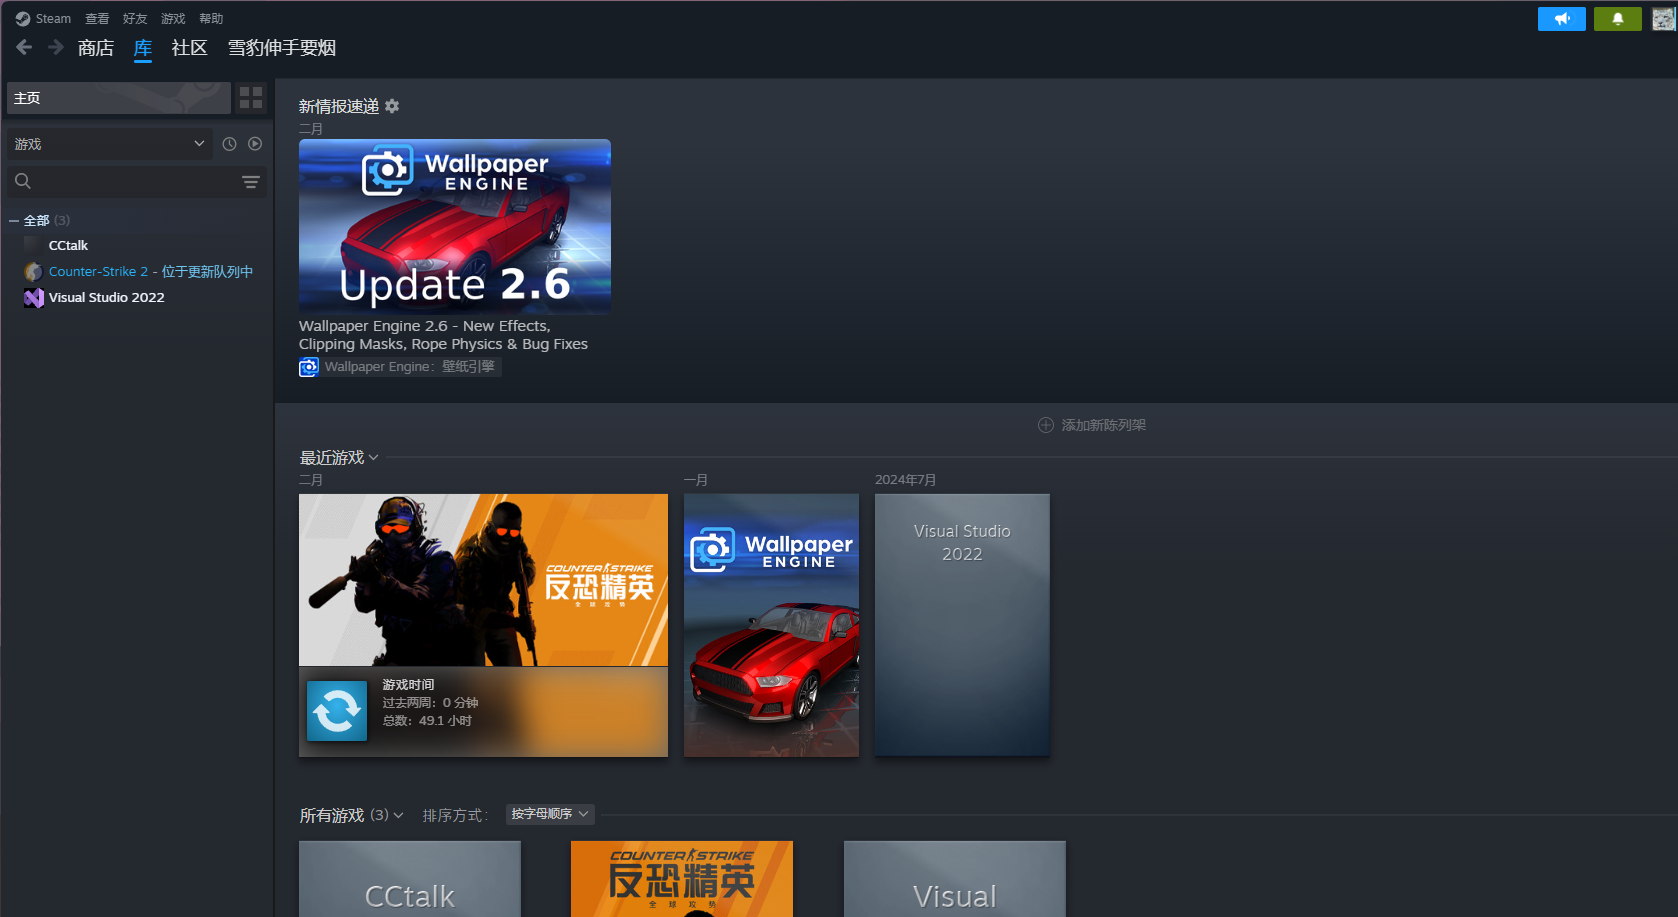Open the user avatar profile
The image size is (1678, 917).
pos(1663,18)
